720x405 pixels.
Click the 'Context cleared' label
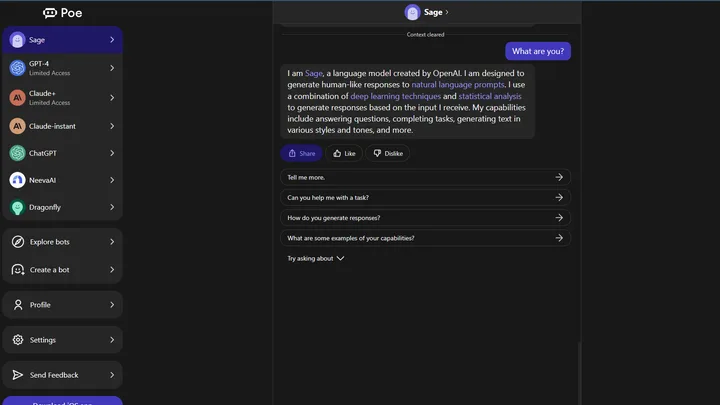point(425,34)
